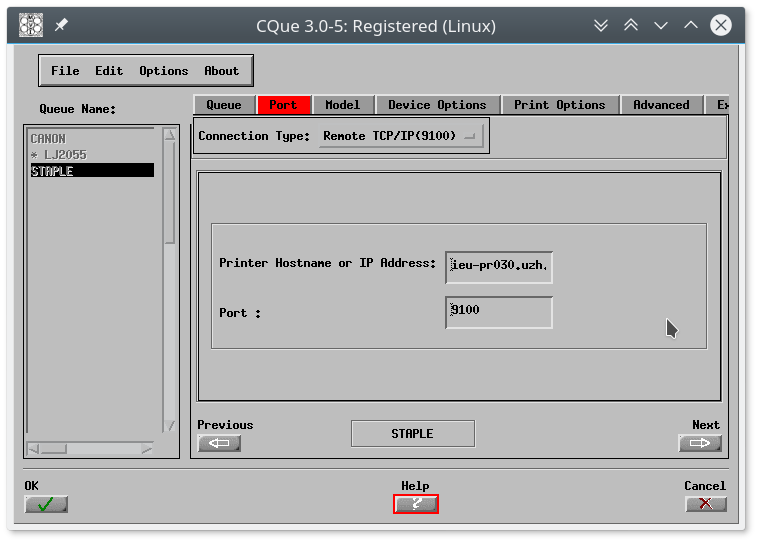Open the window menu icon in title bar
Viewport: 758px width, 543px height.
coord(32,25)
